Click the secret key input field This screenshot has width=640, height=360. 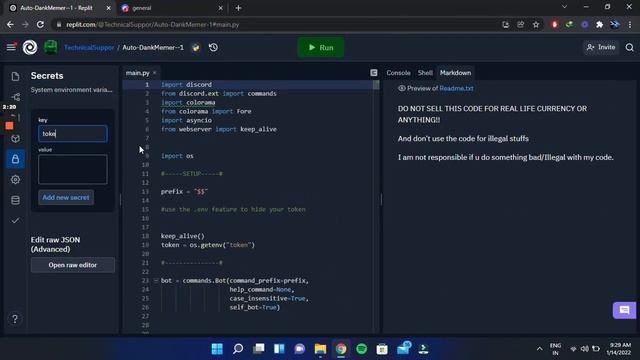pos(73,133)
